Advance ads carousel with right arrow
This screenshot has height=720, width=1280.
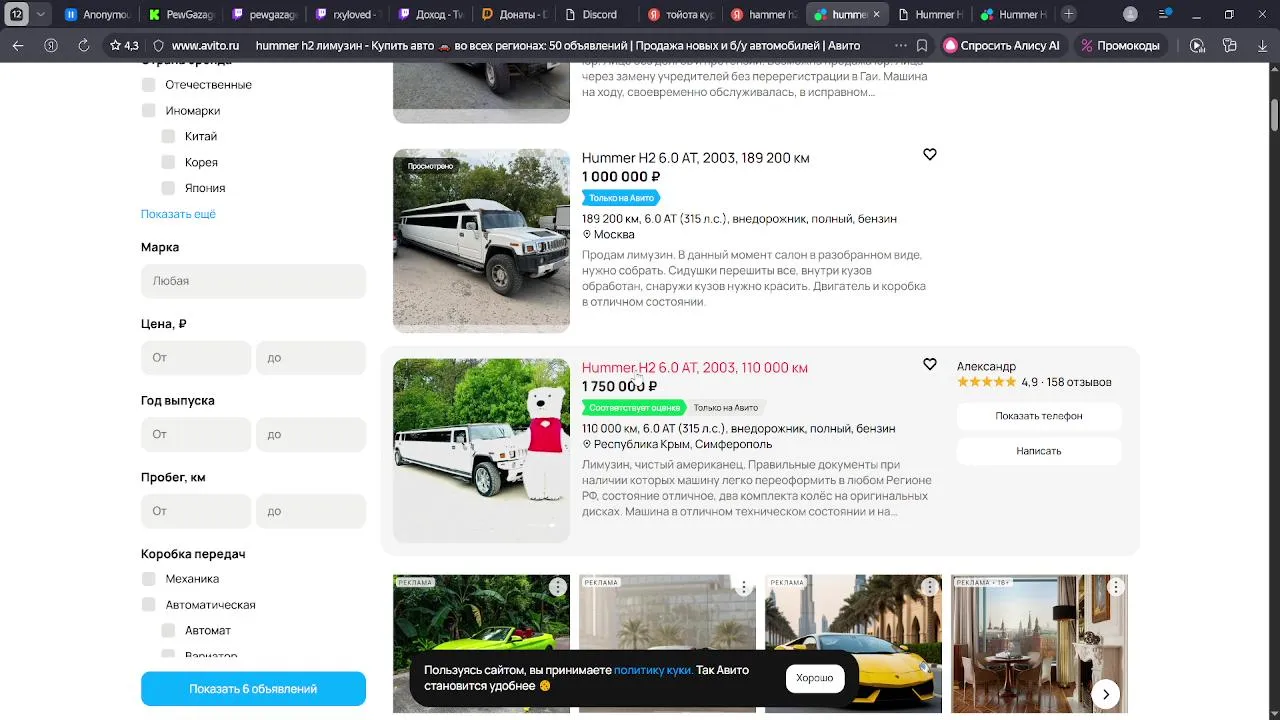tap(1106, 694)
